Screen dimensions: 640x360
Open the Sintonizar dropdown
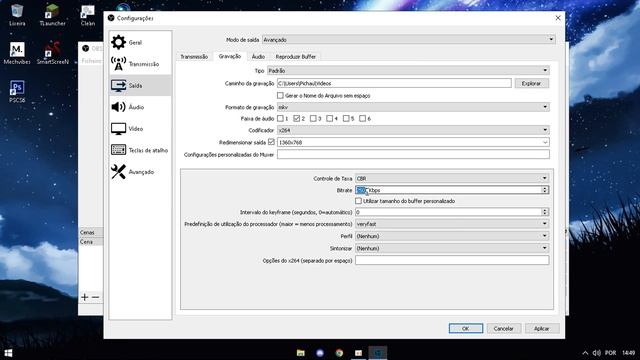452,248
